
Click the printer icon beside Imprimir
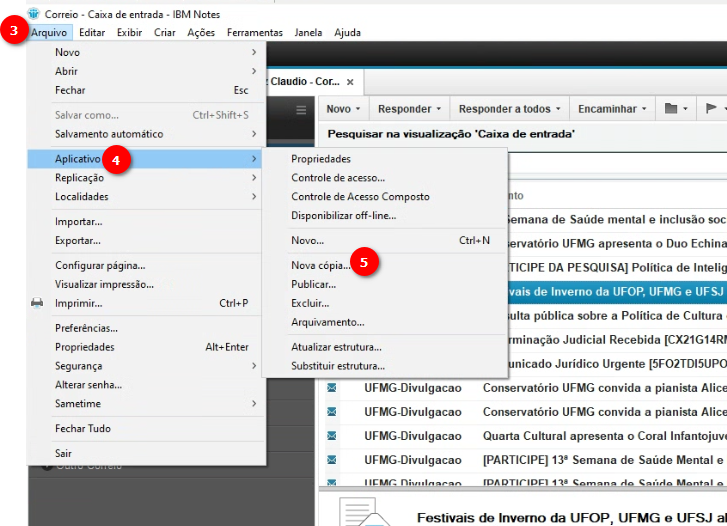(x=37, y=303)
